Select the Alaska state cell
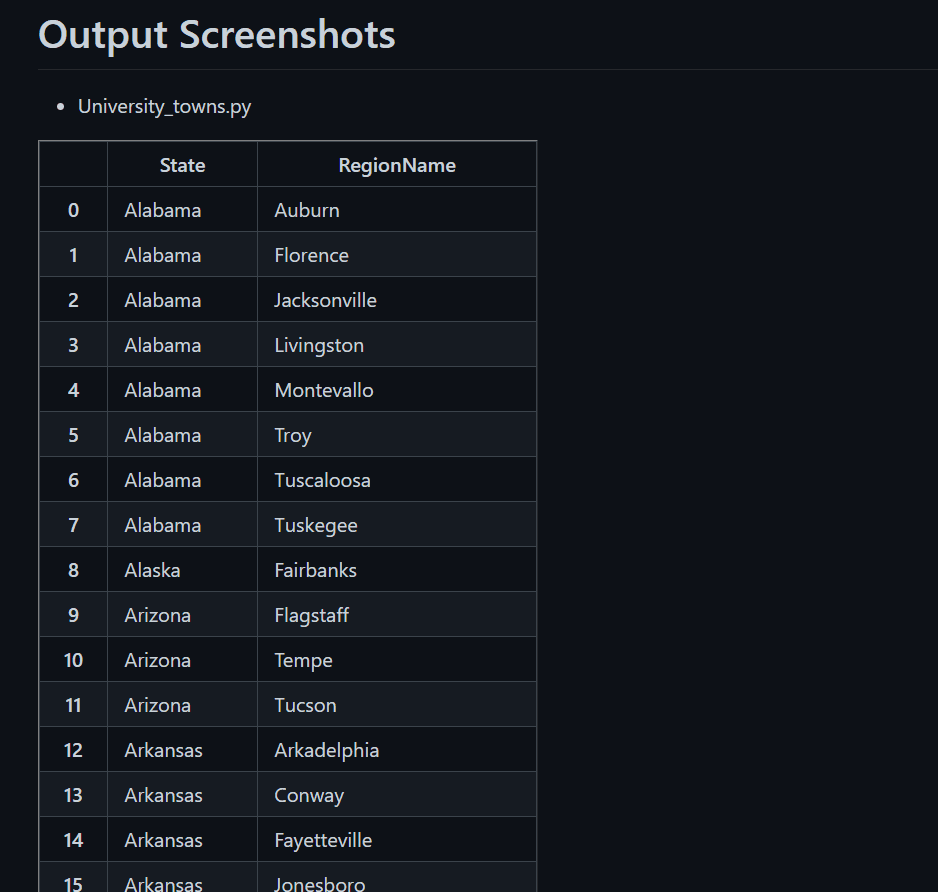The height and width of the screenshot is (892, 938). pos(182,570)
